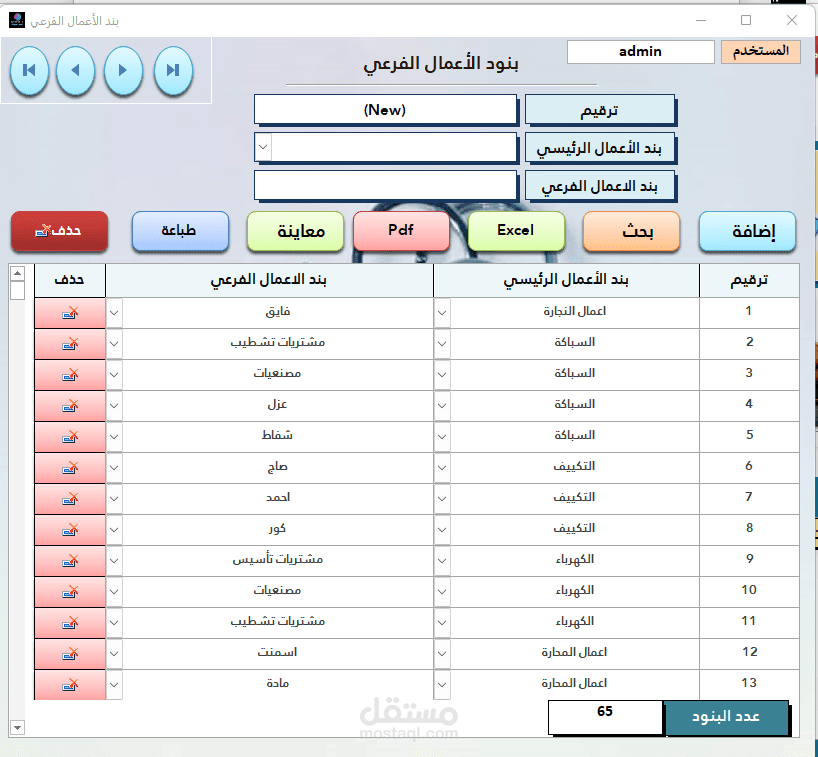The image size is (818, 757).
Task: Click the red حذف delete button
Action: (x=59, y=231)
